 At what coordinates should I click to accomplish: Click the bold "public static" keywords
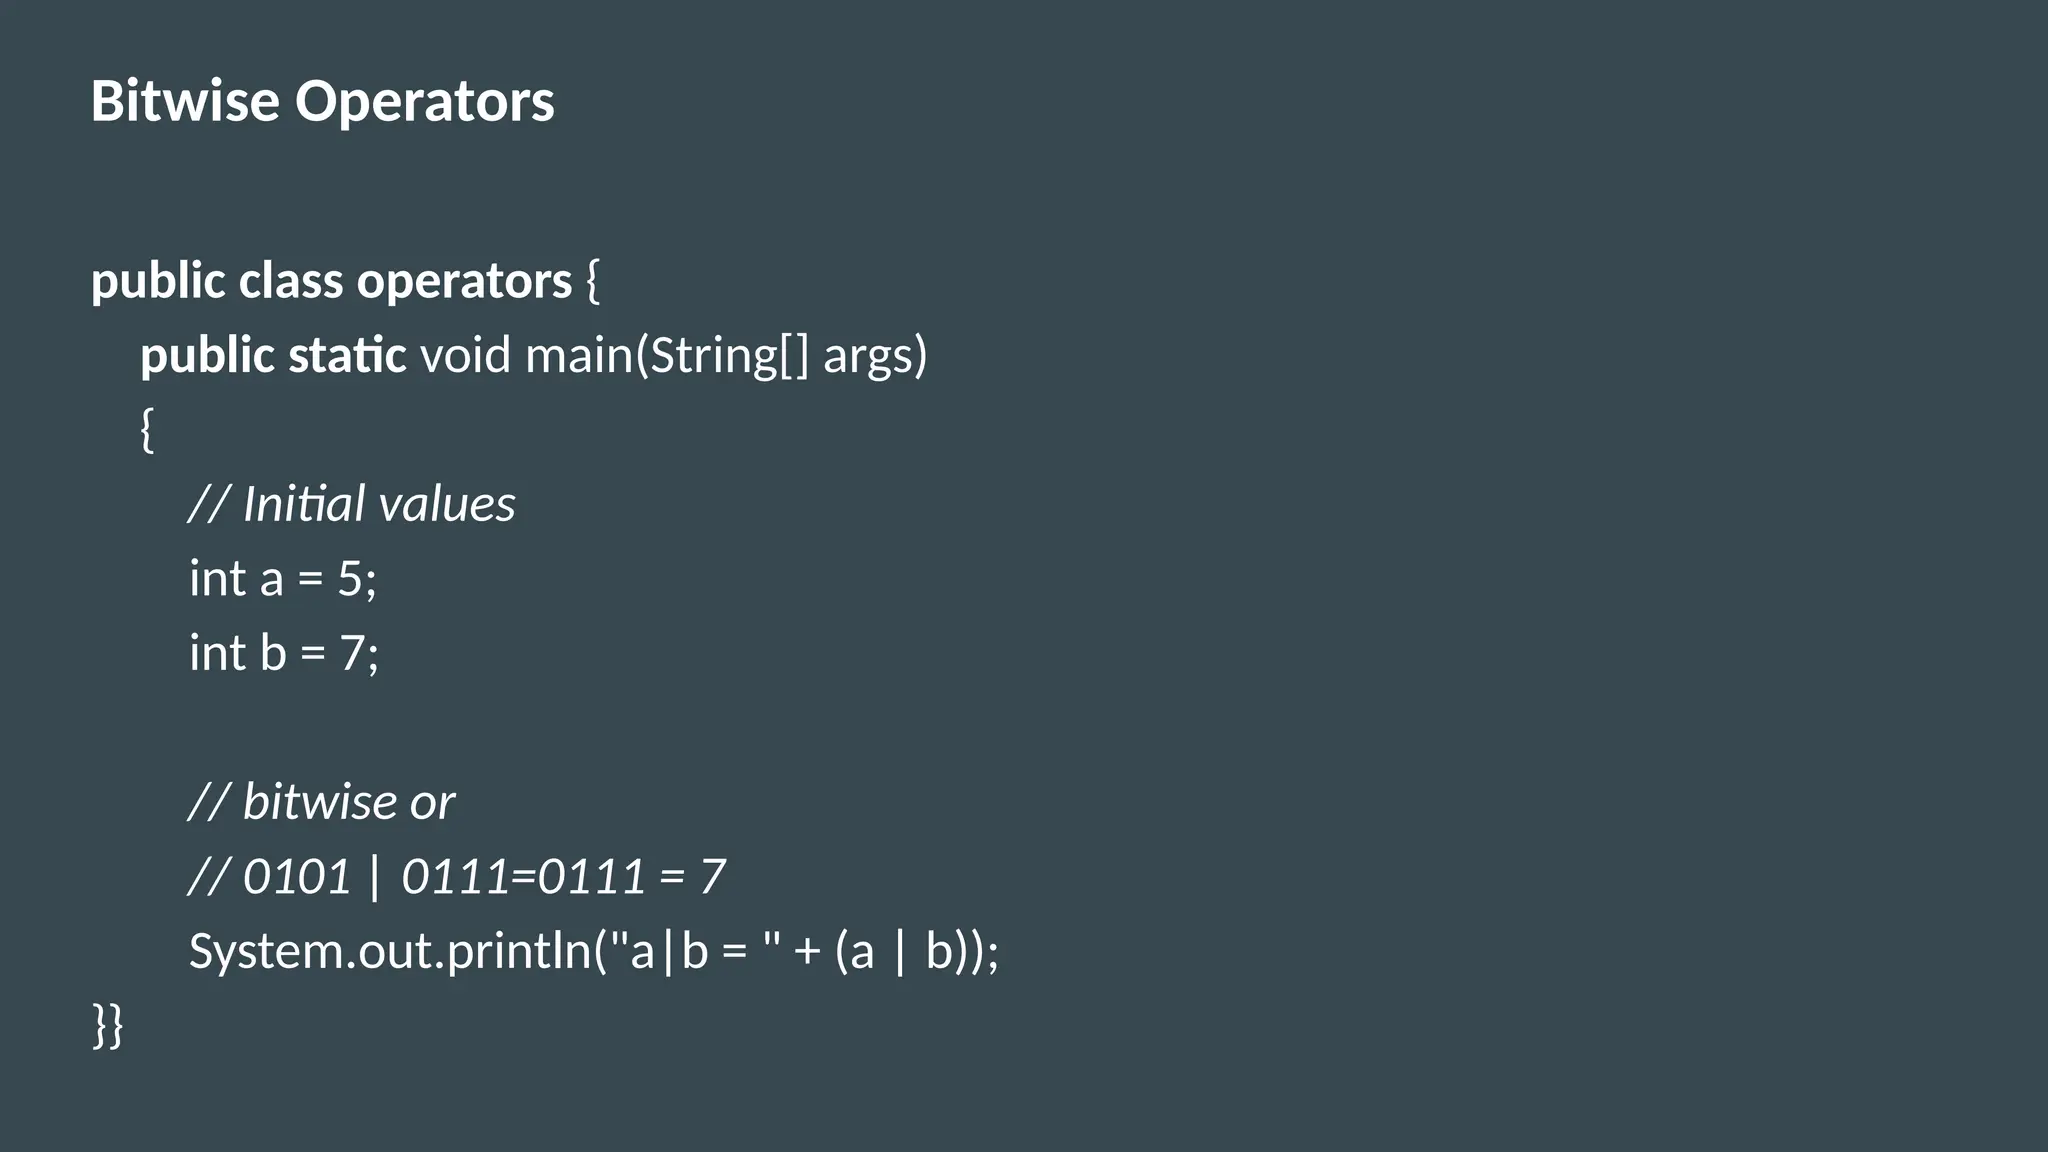(x=273, y=356)
